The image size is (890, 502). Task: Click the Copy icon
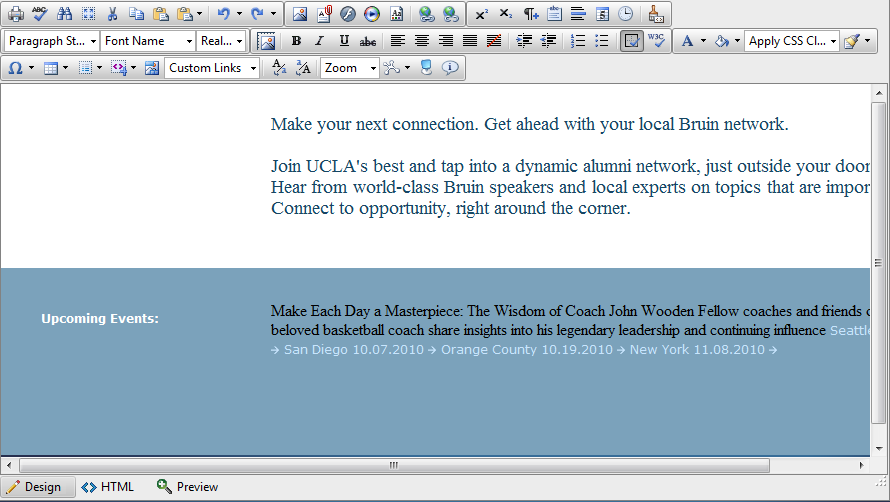[136, 14]
